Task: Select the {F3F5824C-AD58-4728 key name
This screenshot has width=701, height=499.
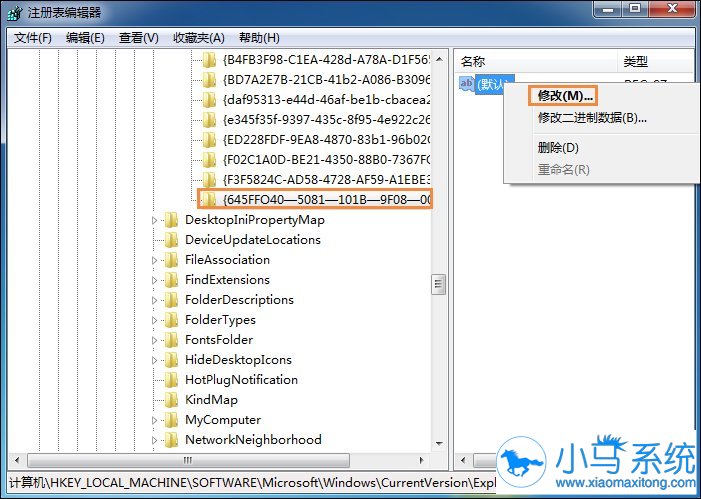Action: click(326, 180)
